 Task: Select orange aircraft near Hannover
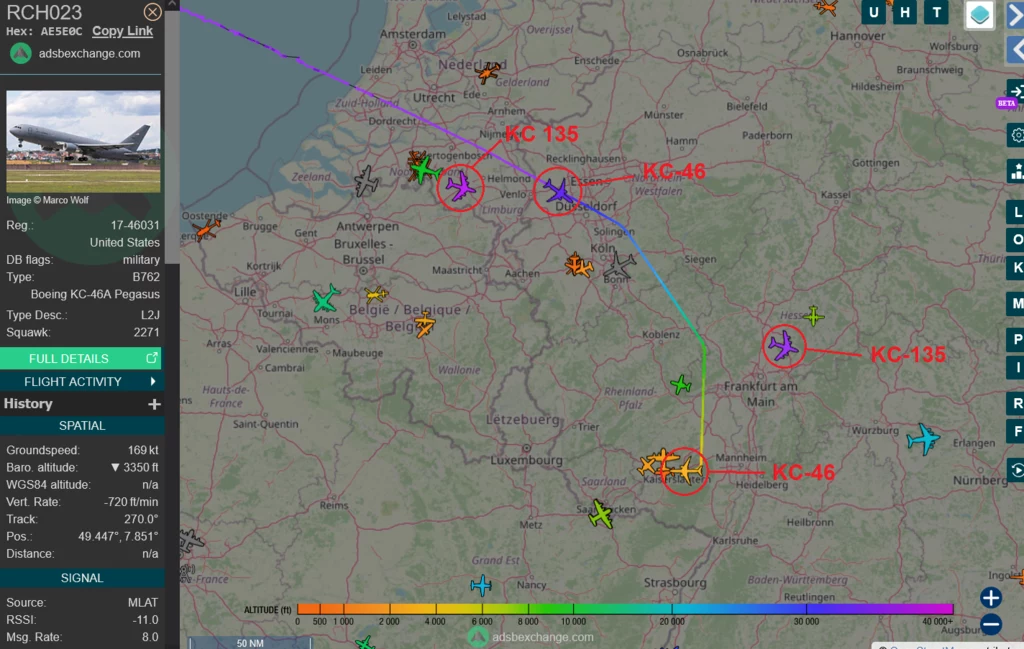click(825, 8)
